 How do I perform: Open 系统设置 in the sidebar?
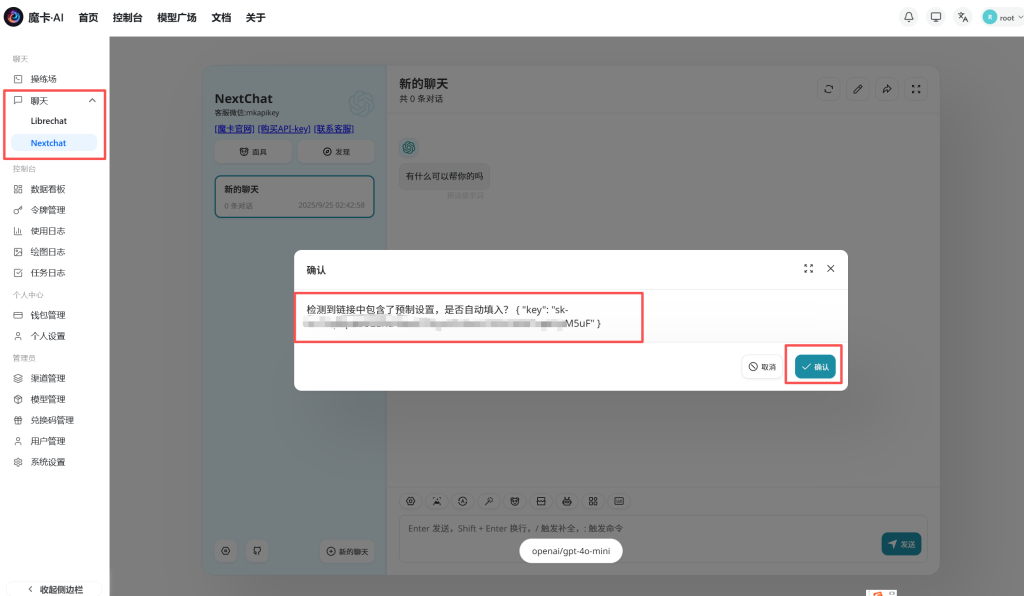tap(47, 462)
